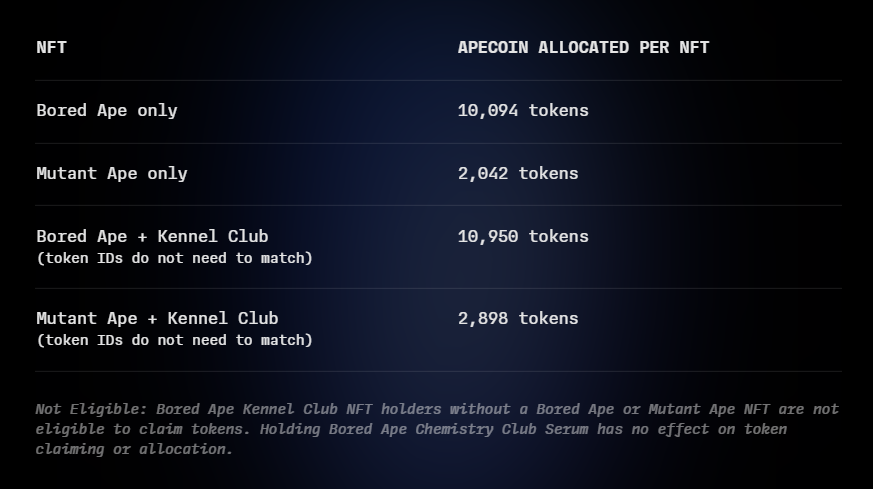This screenshot has height=489, width=873.
Task: Click the 2,042 tokens value
Action: 518,173
